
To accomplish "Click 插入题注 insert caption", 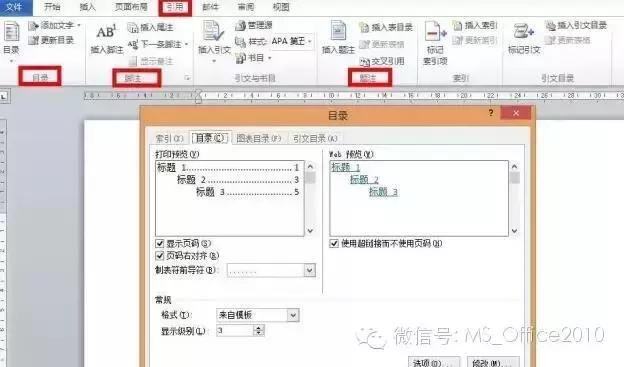I will (338, 38).
